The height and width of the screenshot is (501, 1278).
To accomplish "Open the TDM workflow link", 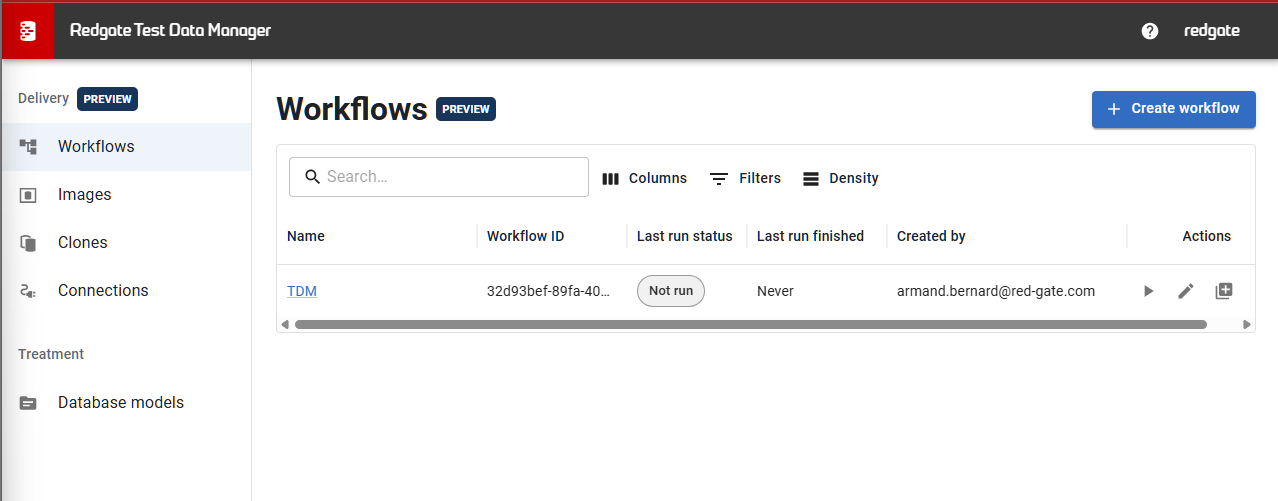I will click(302, 291).
